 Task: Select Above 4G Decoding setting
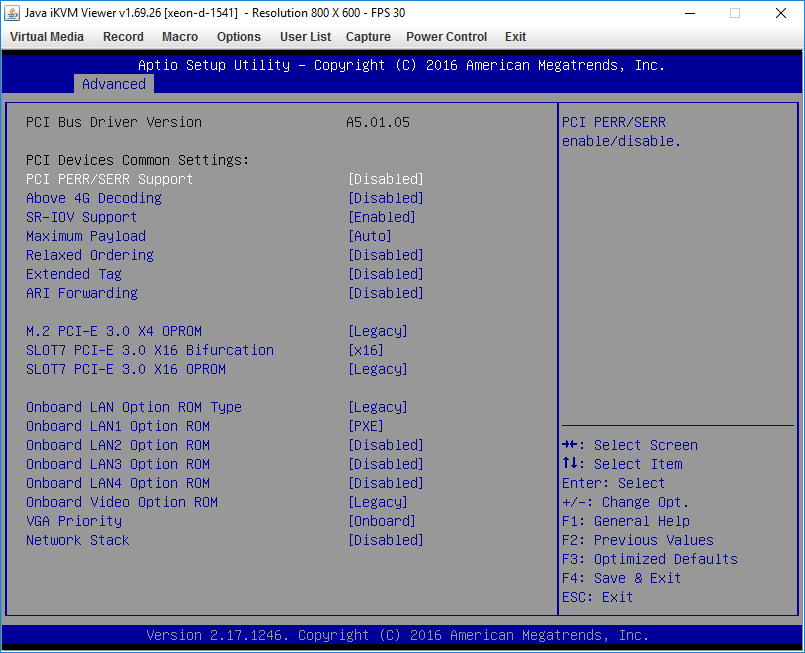click(x=94, y=198)
